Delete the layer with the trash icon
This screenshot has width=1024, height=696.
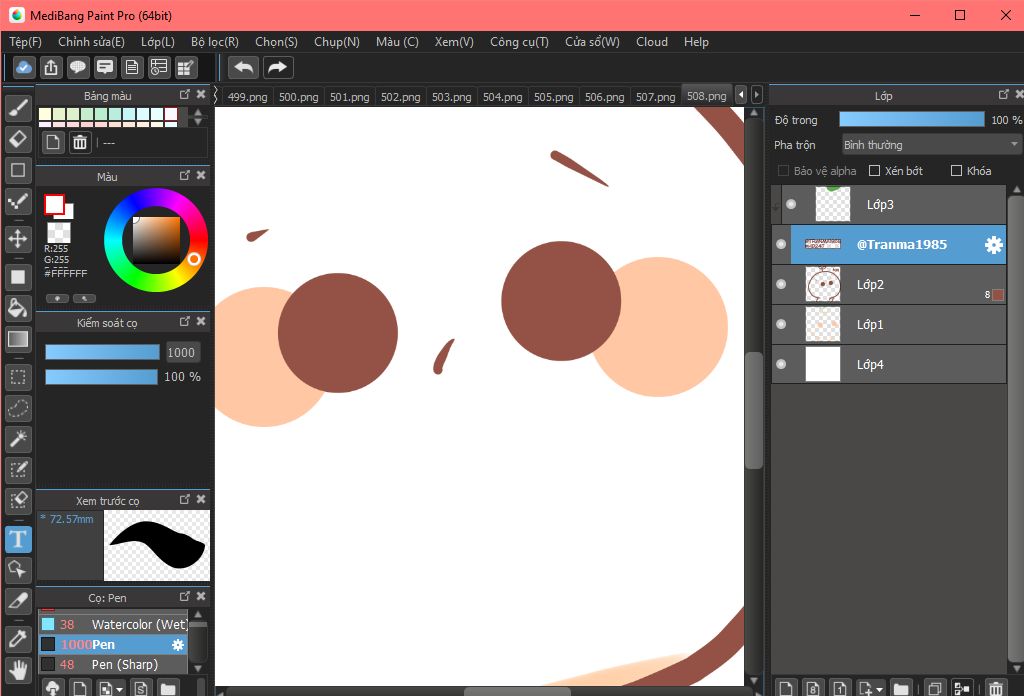pyautogui.click(x=995, y=688)
